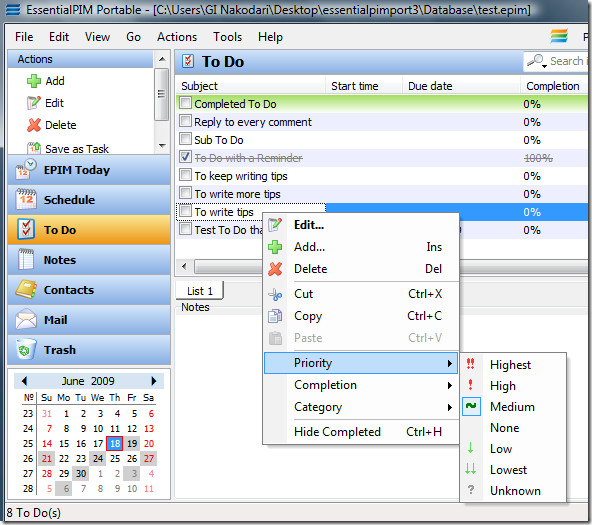Image resolution: width=592 pixels, height=525 pixels.
Task: Check the To keep writing tips checkbox
Action: [x=185, y=175]
